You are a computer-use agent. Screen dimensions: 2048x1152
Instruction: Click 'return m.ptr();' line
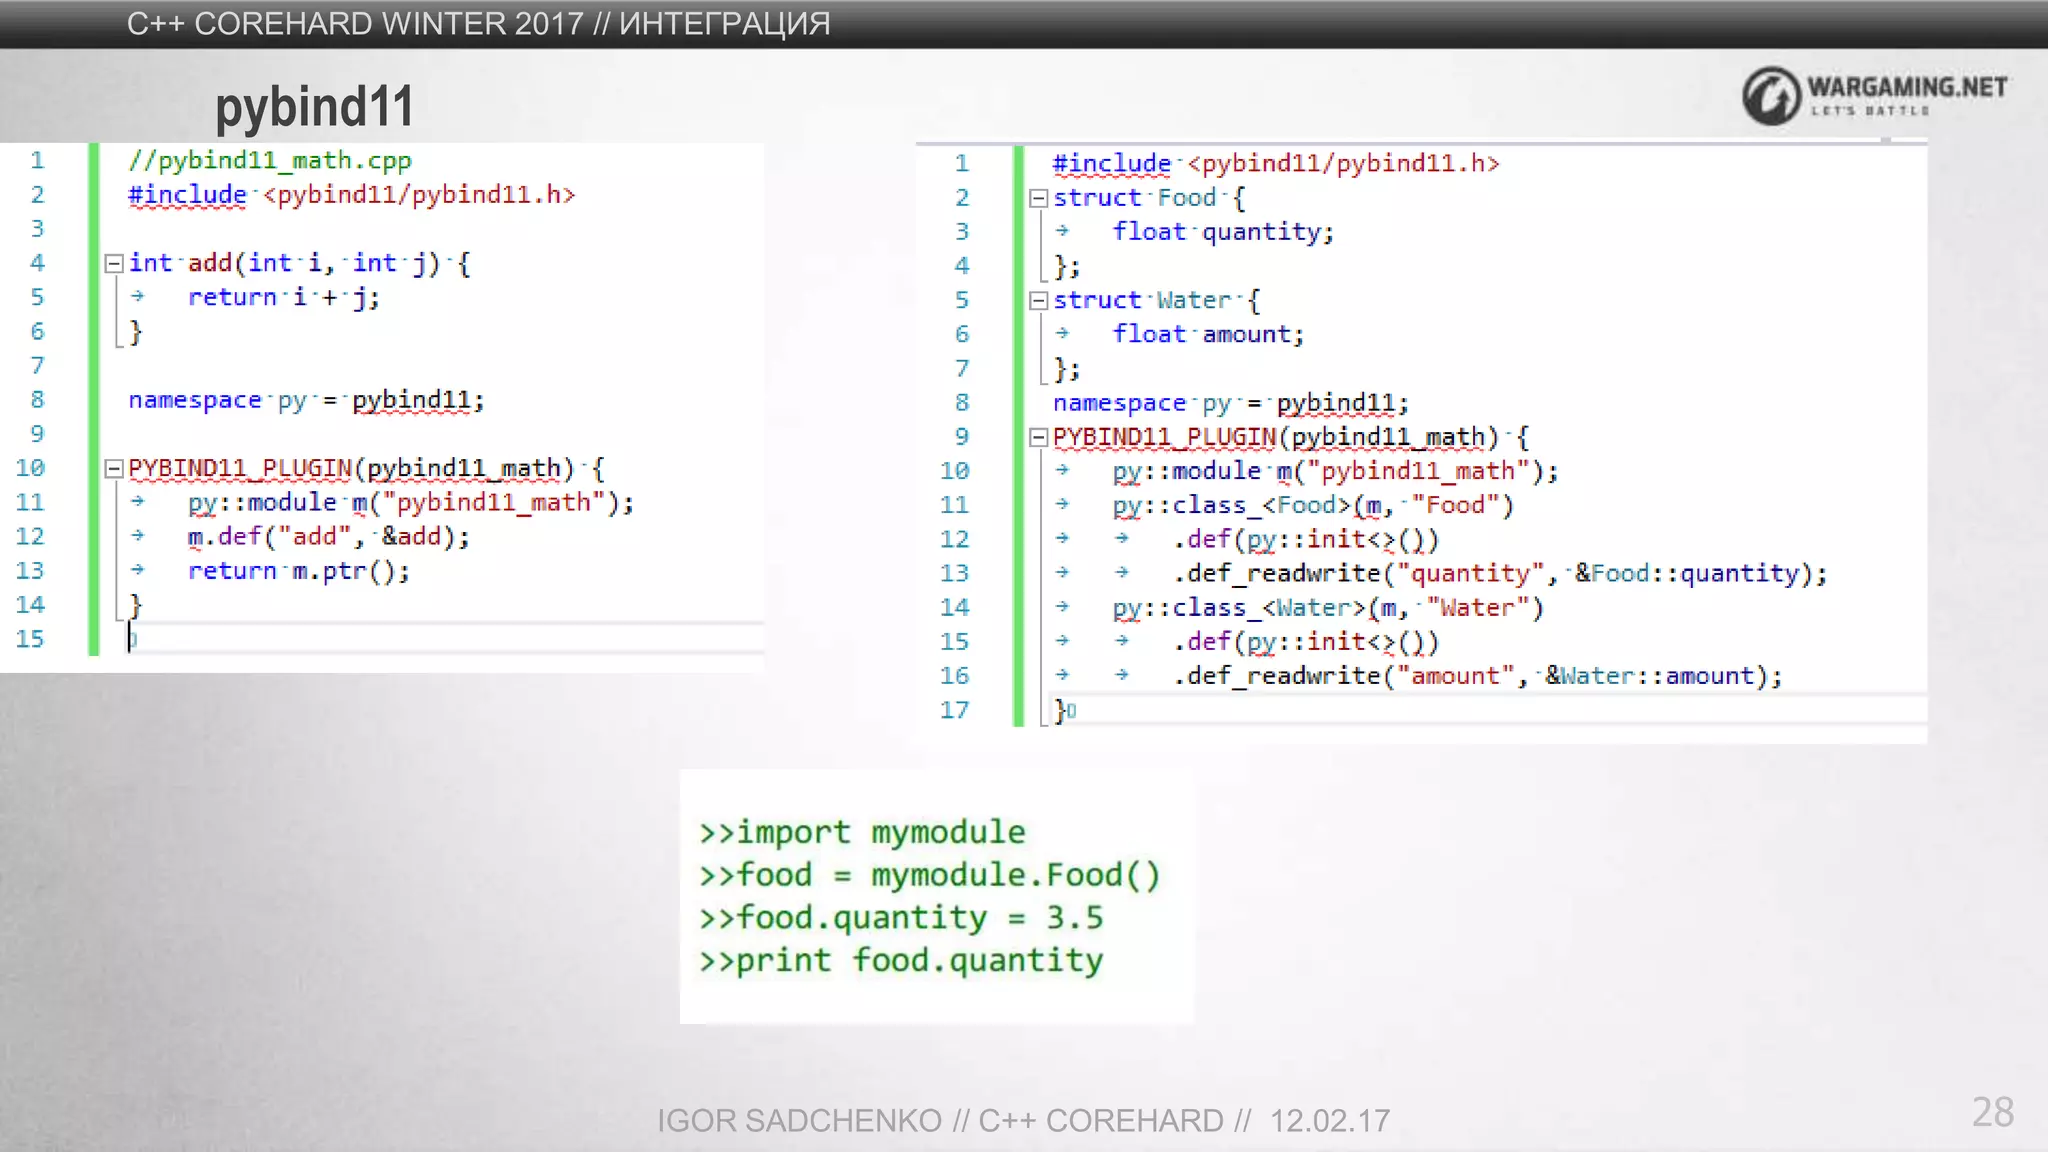(x=299, y=571)
